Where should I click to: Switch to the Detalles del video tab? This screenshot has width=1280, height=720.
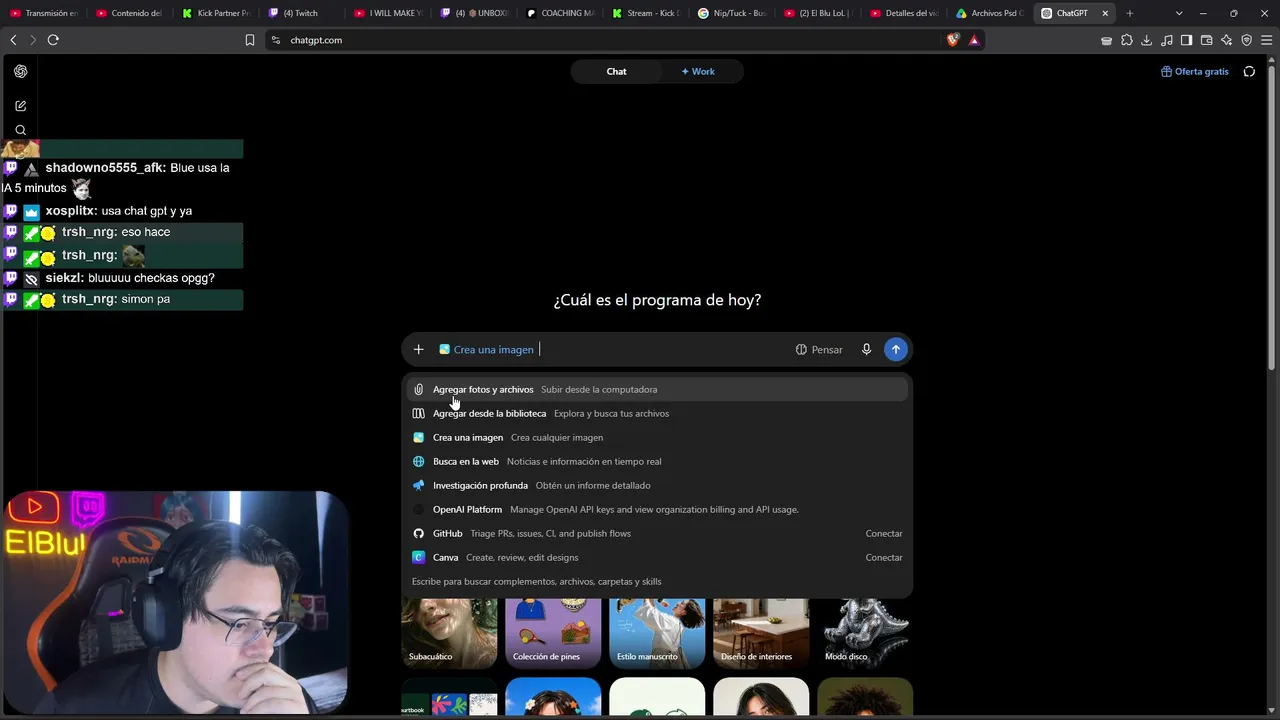[904, 13]
